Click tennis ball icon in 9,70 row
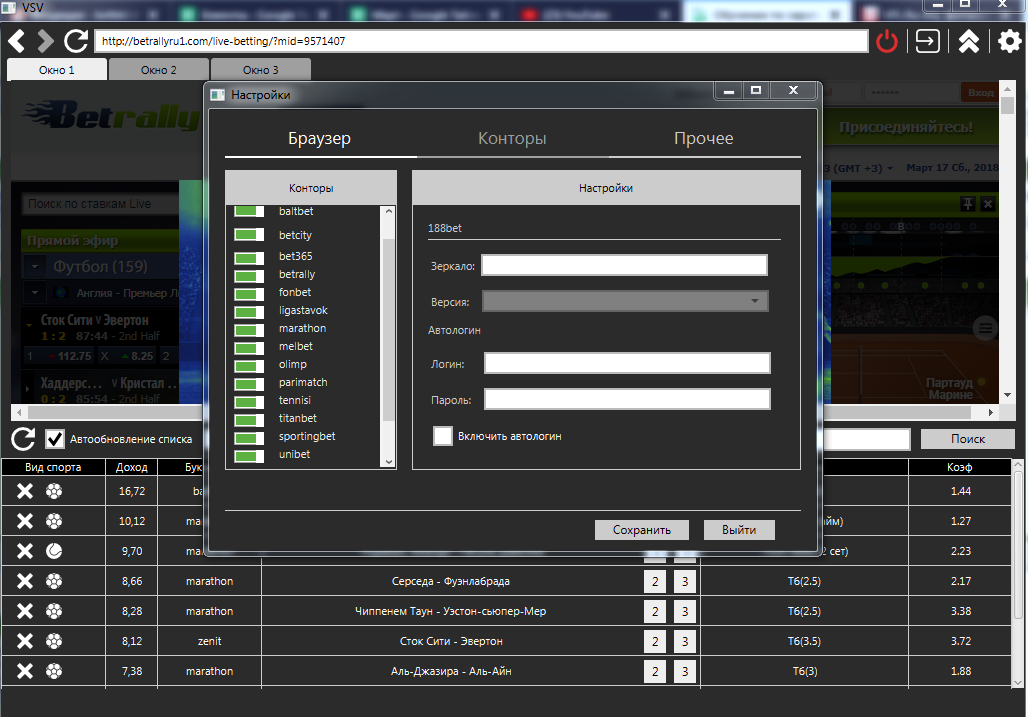Screen dimensions: 1028x717 tap(54, 551)
